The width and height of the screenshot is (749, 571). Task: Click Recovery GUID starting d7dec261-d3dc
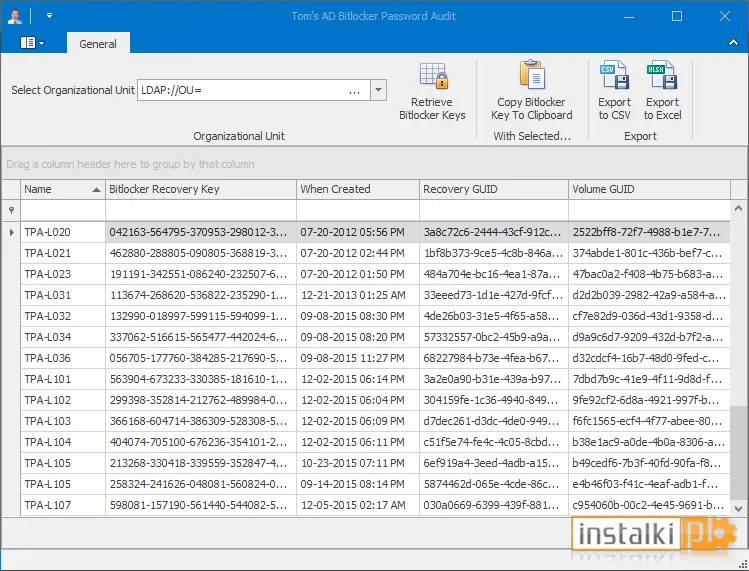pos(494,421)
